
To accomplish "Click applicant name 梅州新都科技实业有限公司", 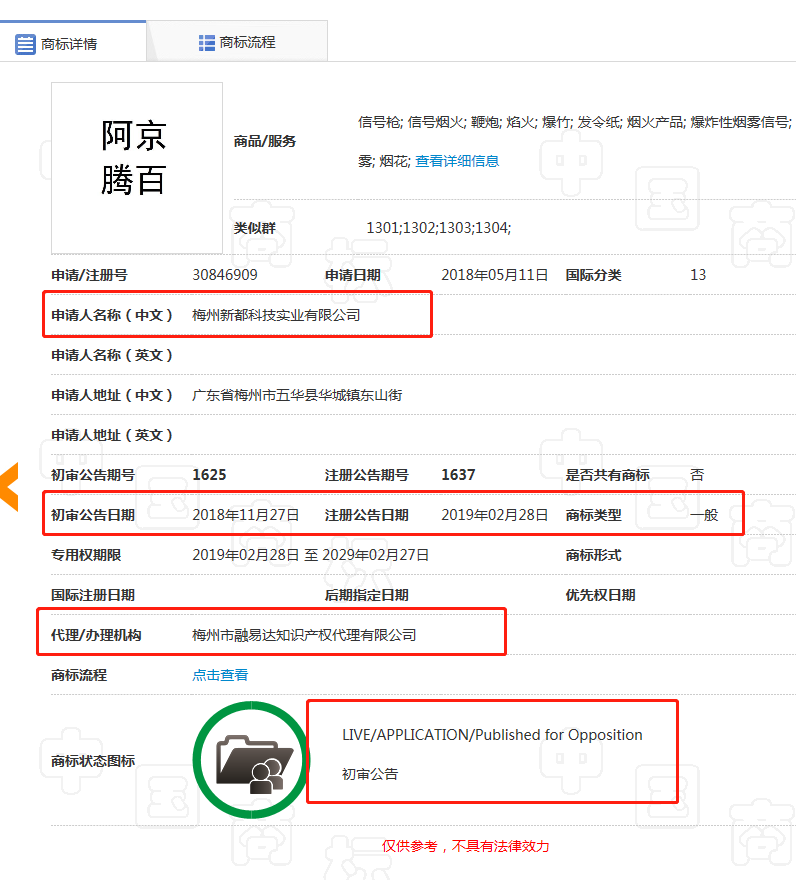I will [276, 315].
